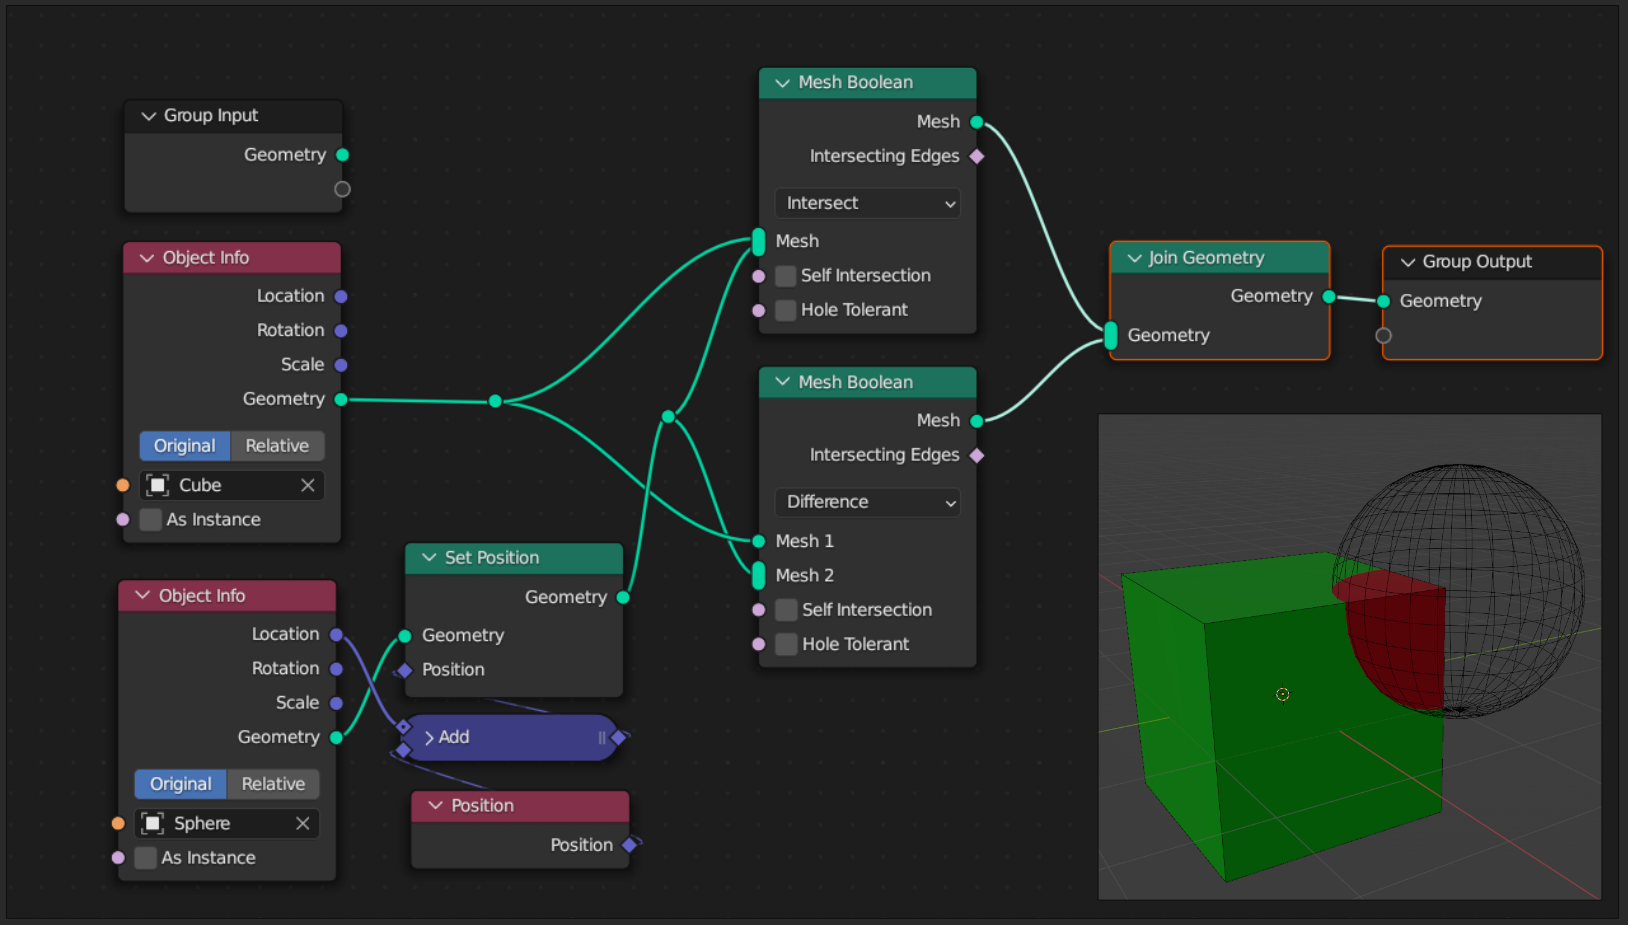1628x925 pixels.
Task: Click Join Geometry input socket
Action: pyautogui.click(x=1111, y=336)
